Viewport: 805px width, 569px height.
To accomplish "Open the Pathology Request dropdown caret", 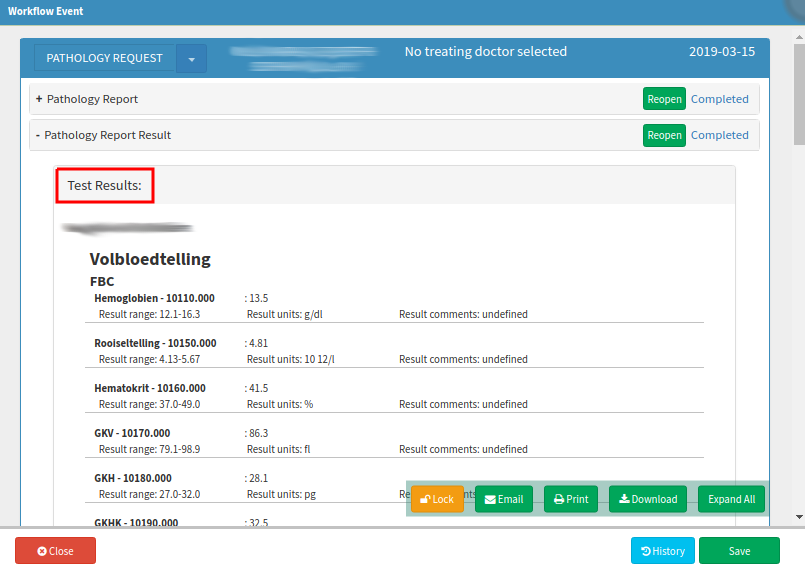I will click(x=192, y=59).
